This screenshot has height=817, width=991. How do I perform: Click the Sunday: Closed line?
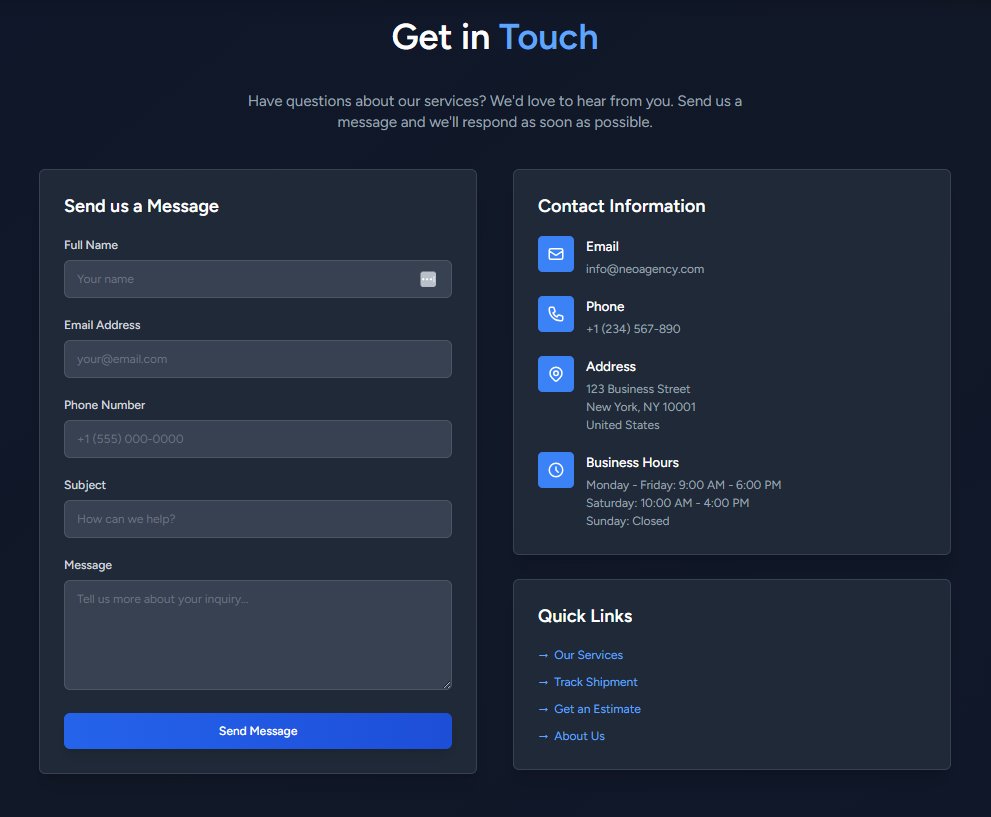[628, 521]
